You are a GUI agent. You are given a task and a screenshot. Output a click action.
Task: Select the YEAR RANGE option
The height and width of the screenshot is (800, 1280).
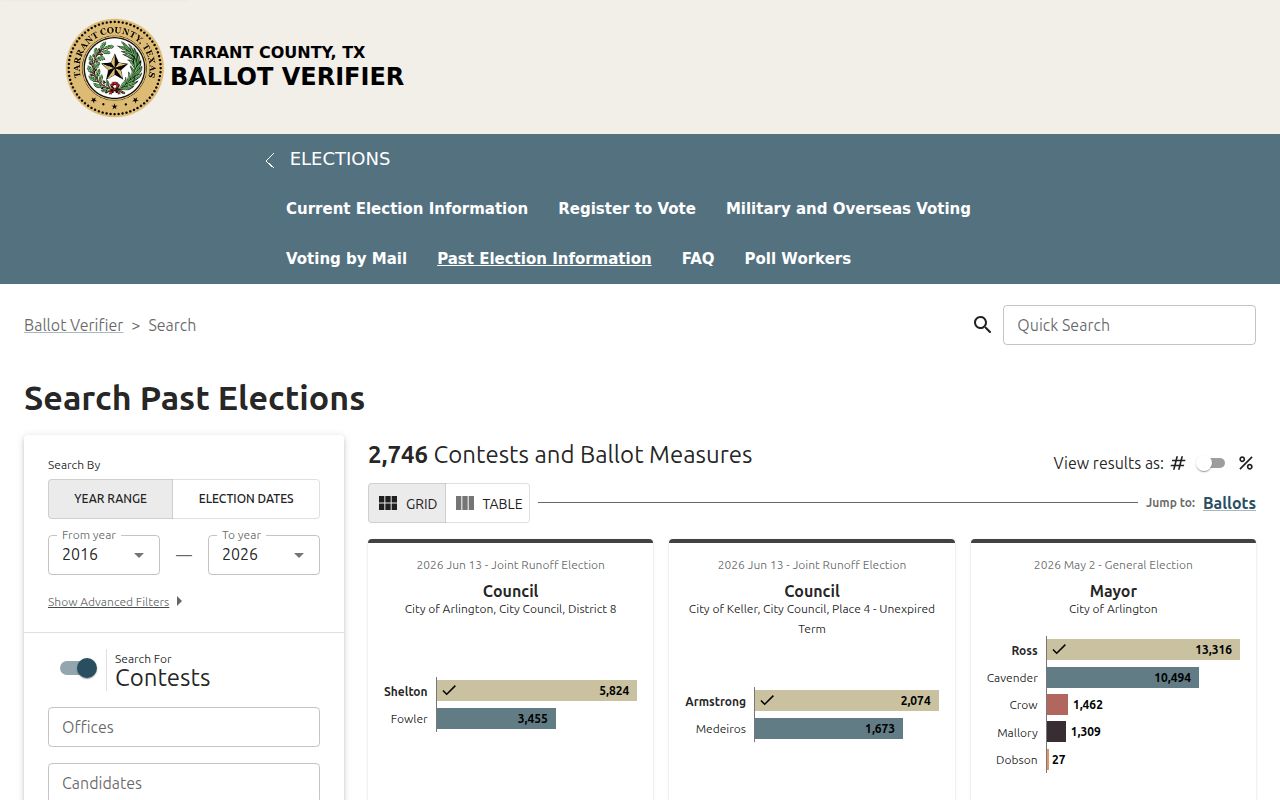point(110,499)
